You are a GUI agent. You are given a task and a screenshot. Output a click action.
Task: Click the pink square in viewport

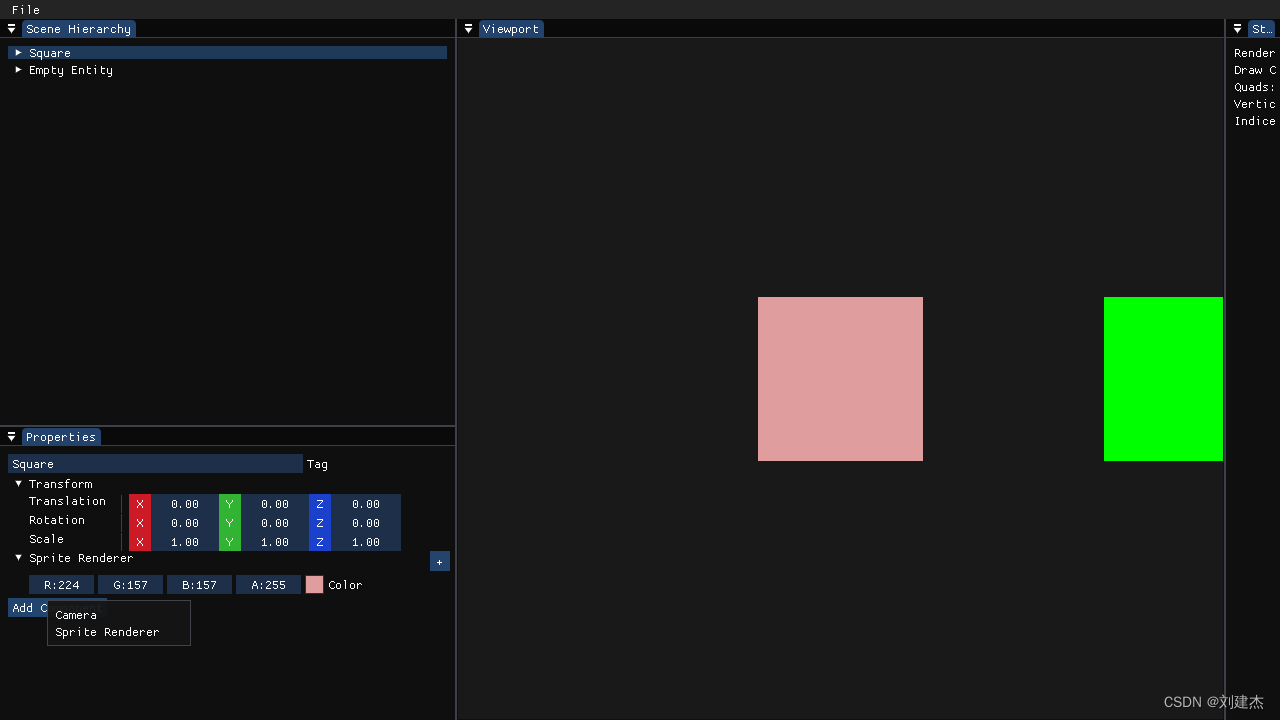[x=840, y=379]
